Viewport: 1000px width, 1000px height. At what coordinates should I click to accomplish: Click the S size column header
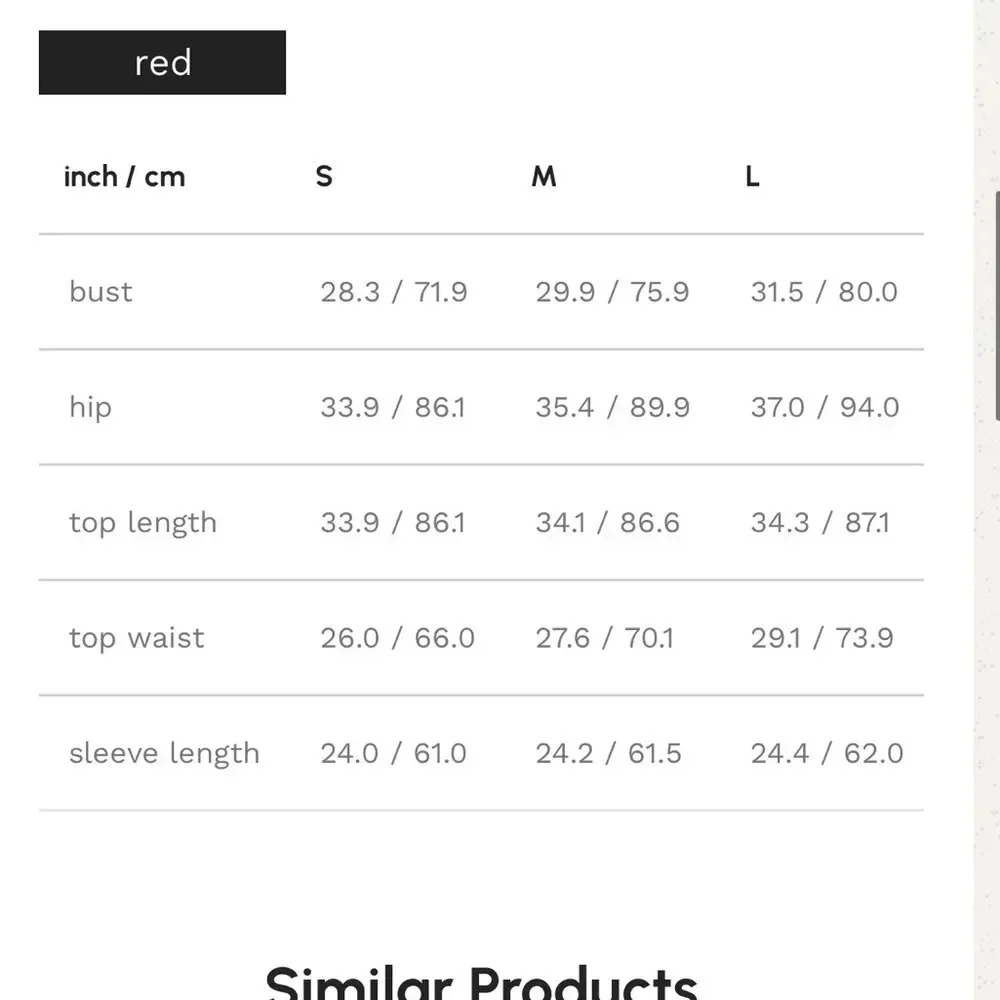(324, 177)
